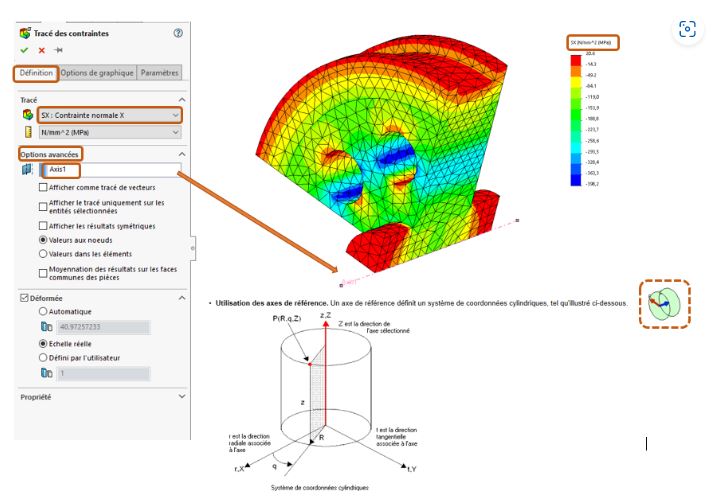725x502 pixels.
Task: Open help via the question mark icon
Action: click(178, 33)
